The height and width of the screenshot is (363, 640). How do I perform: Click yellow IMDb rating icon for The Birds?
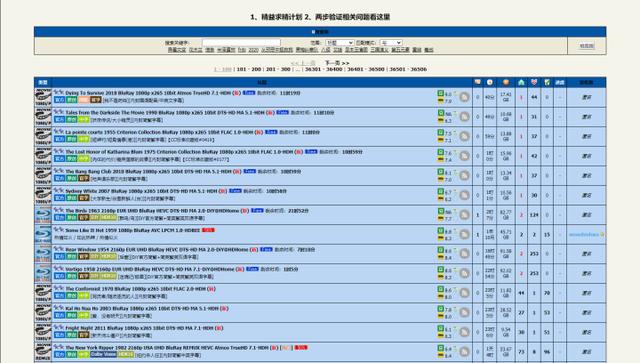tap(440, 218)
